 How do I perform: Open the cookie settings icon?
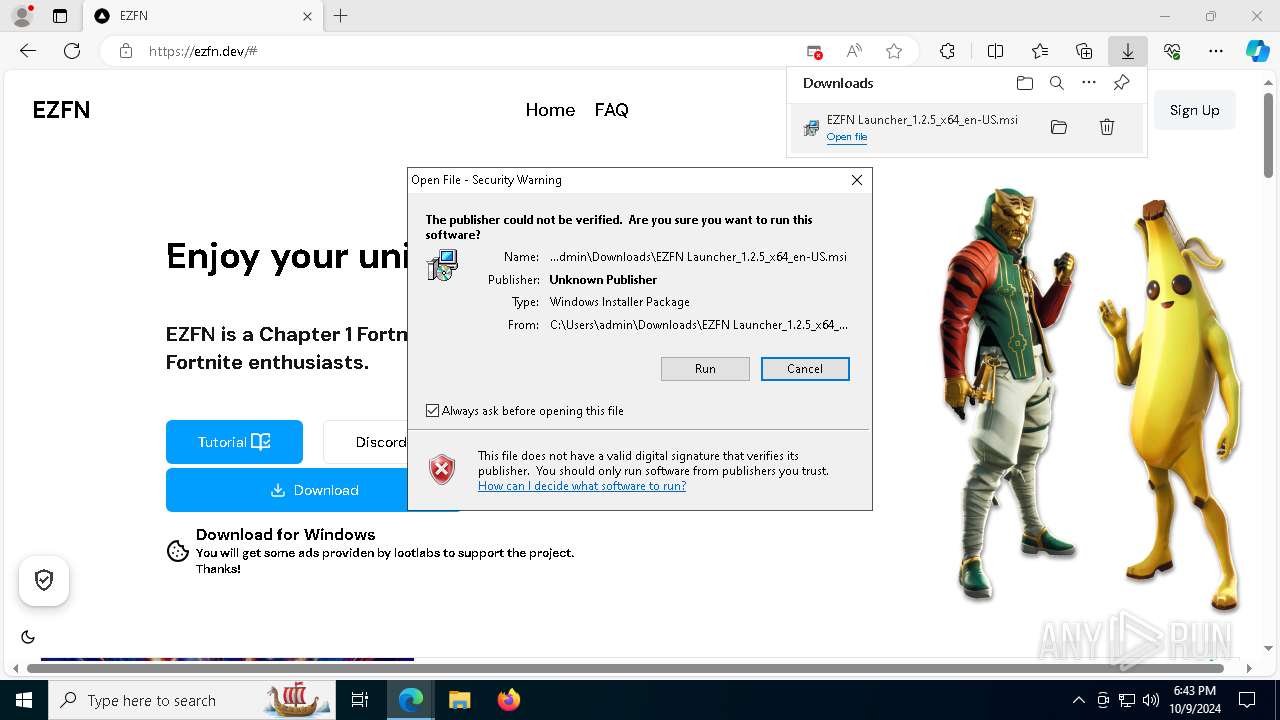tap(178, 551)
